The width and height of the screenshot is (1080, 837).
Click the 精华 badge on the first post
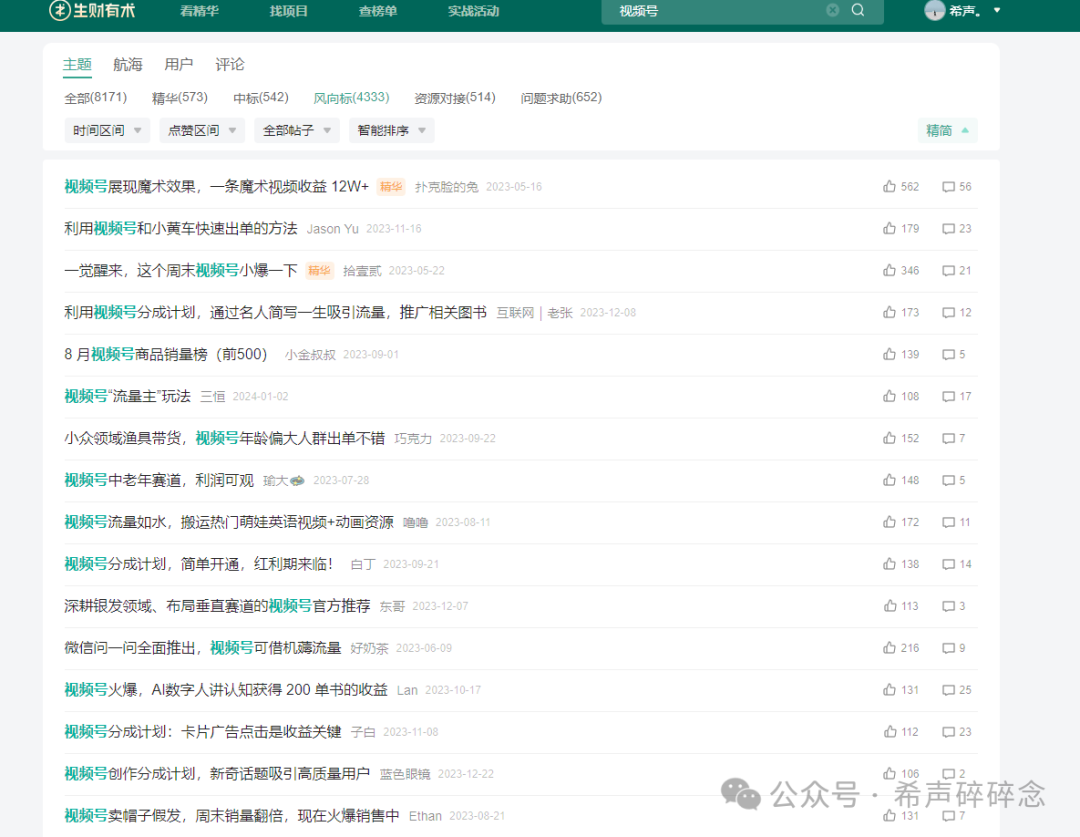(390, 186)
